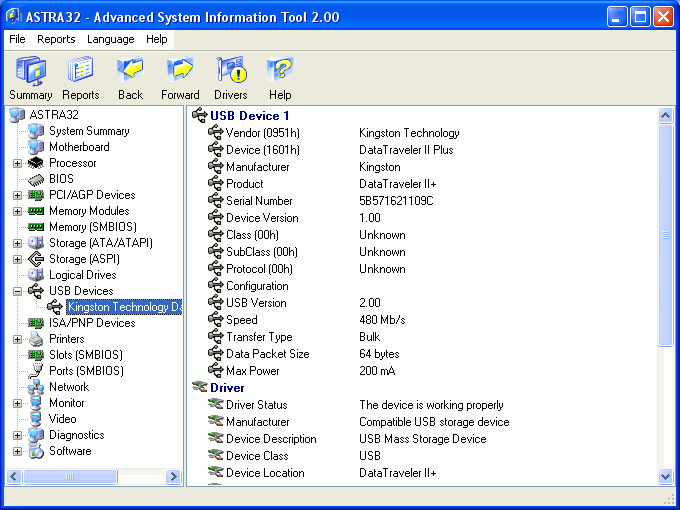This screenshot has height=510, width=680.
Task: Click the Reports toolbar icon
Action: 81,70
